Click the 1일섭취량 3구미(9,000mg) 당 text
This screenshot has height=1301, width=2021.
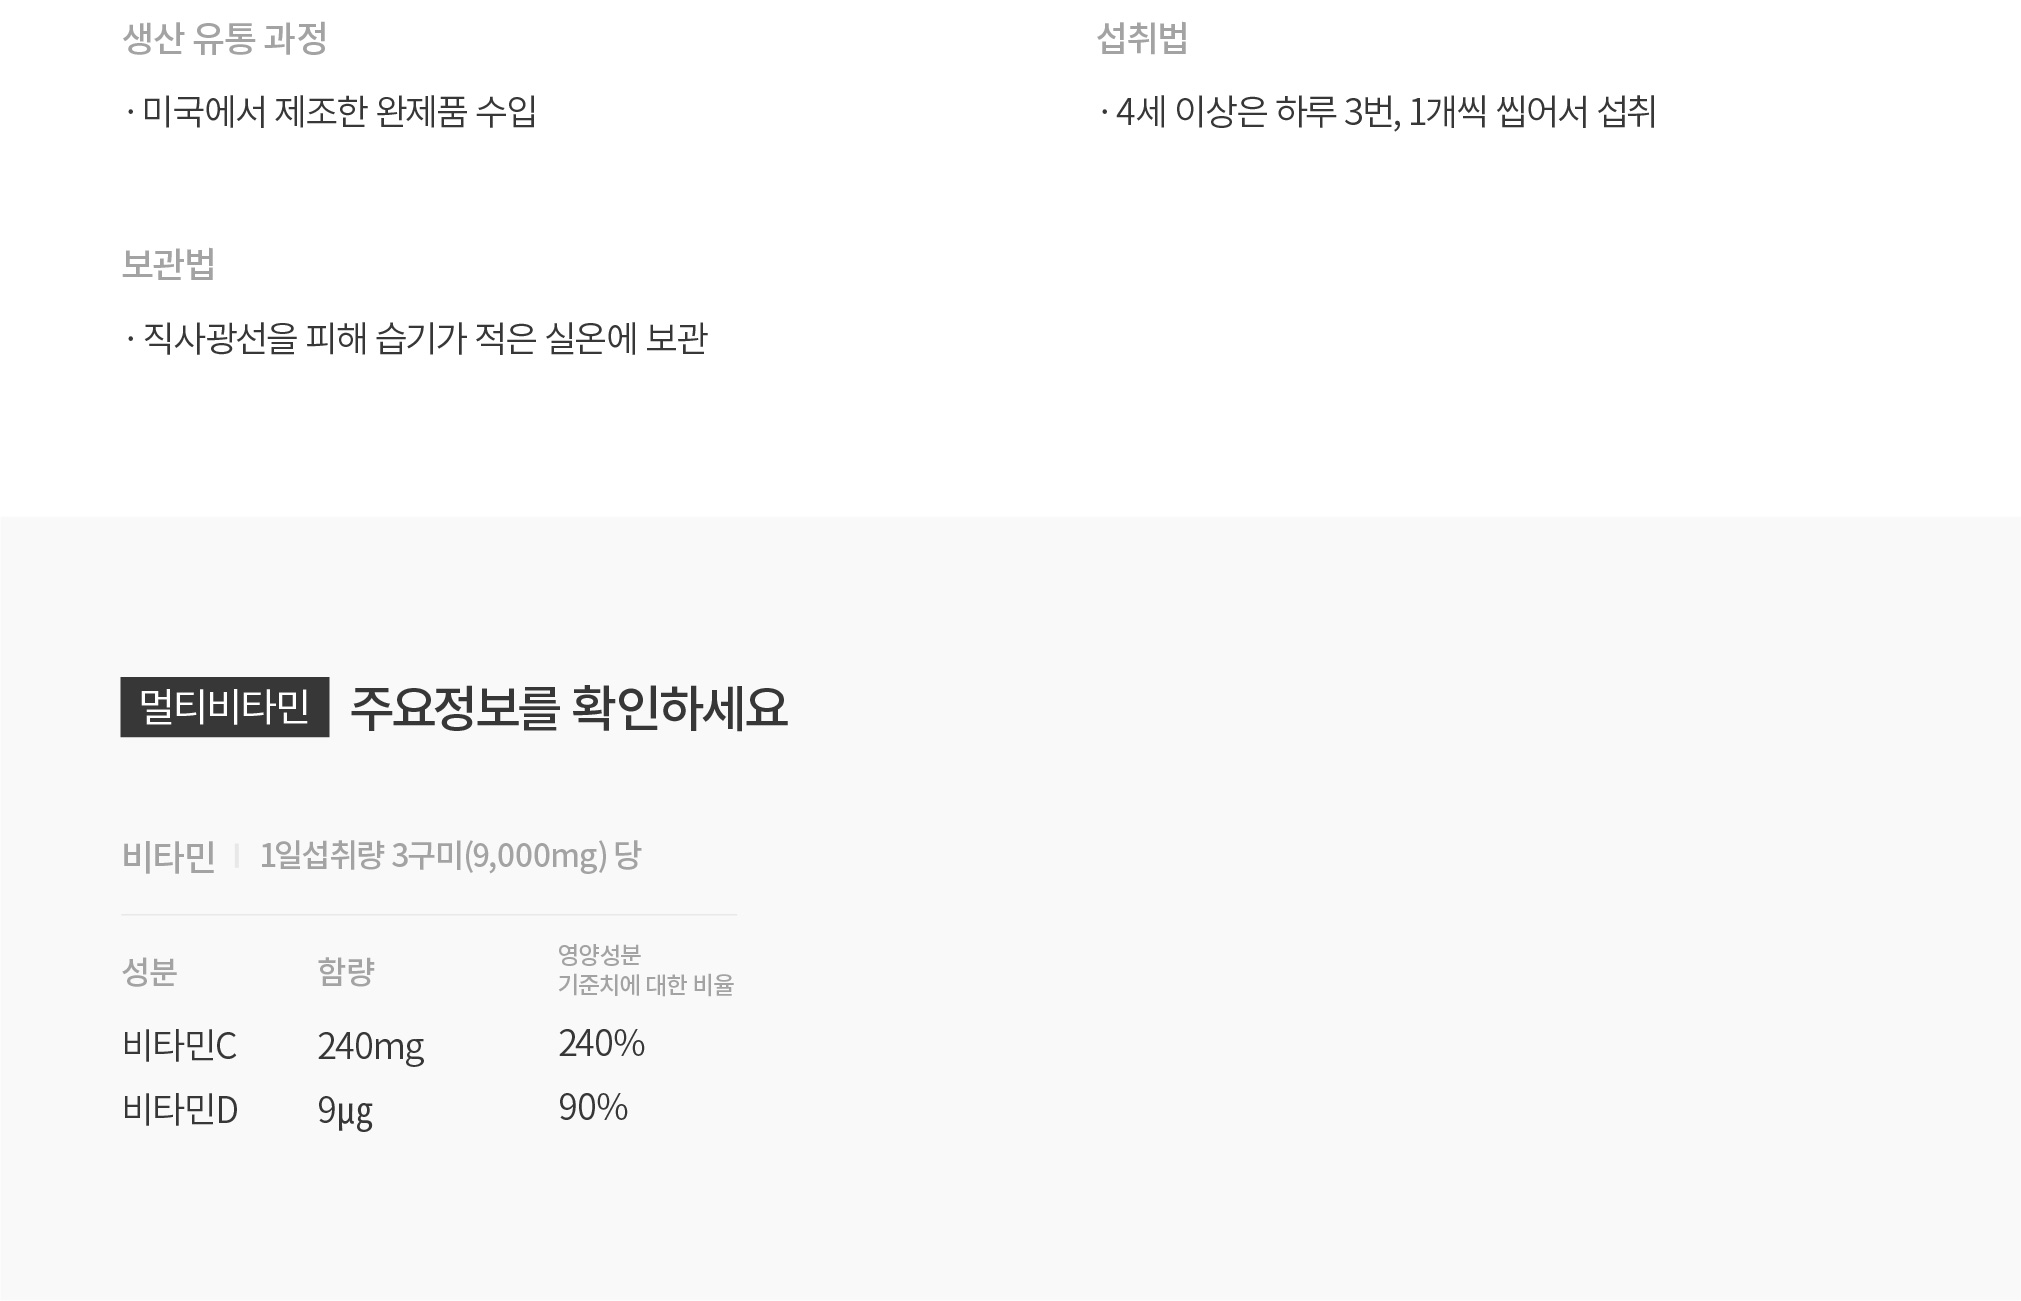click(x=450, y=856)
